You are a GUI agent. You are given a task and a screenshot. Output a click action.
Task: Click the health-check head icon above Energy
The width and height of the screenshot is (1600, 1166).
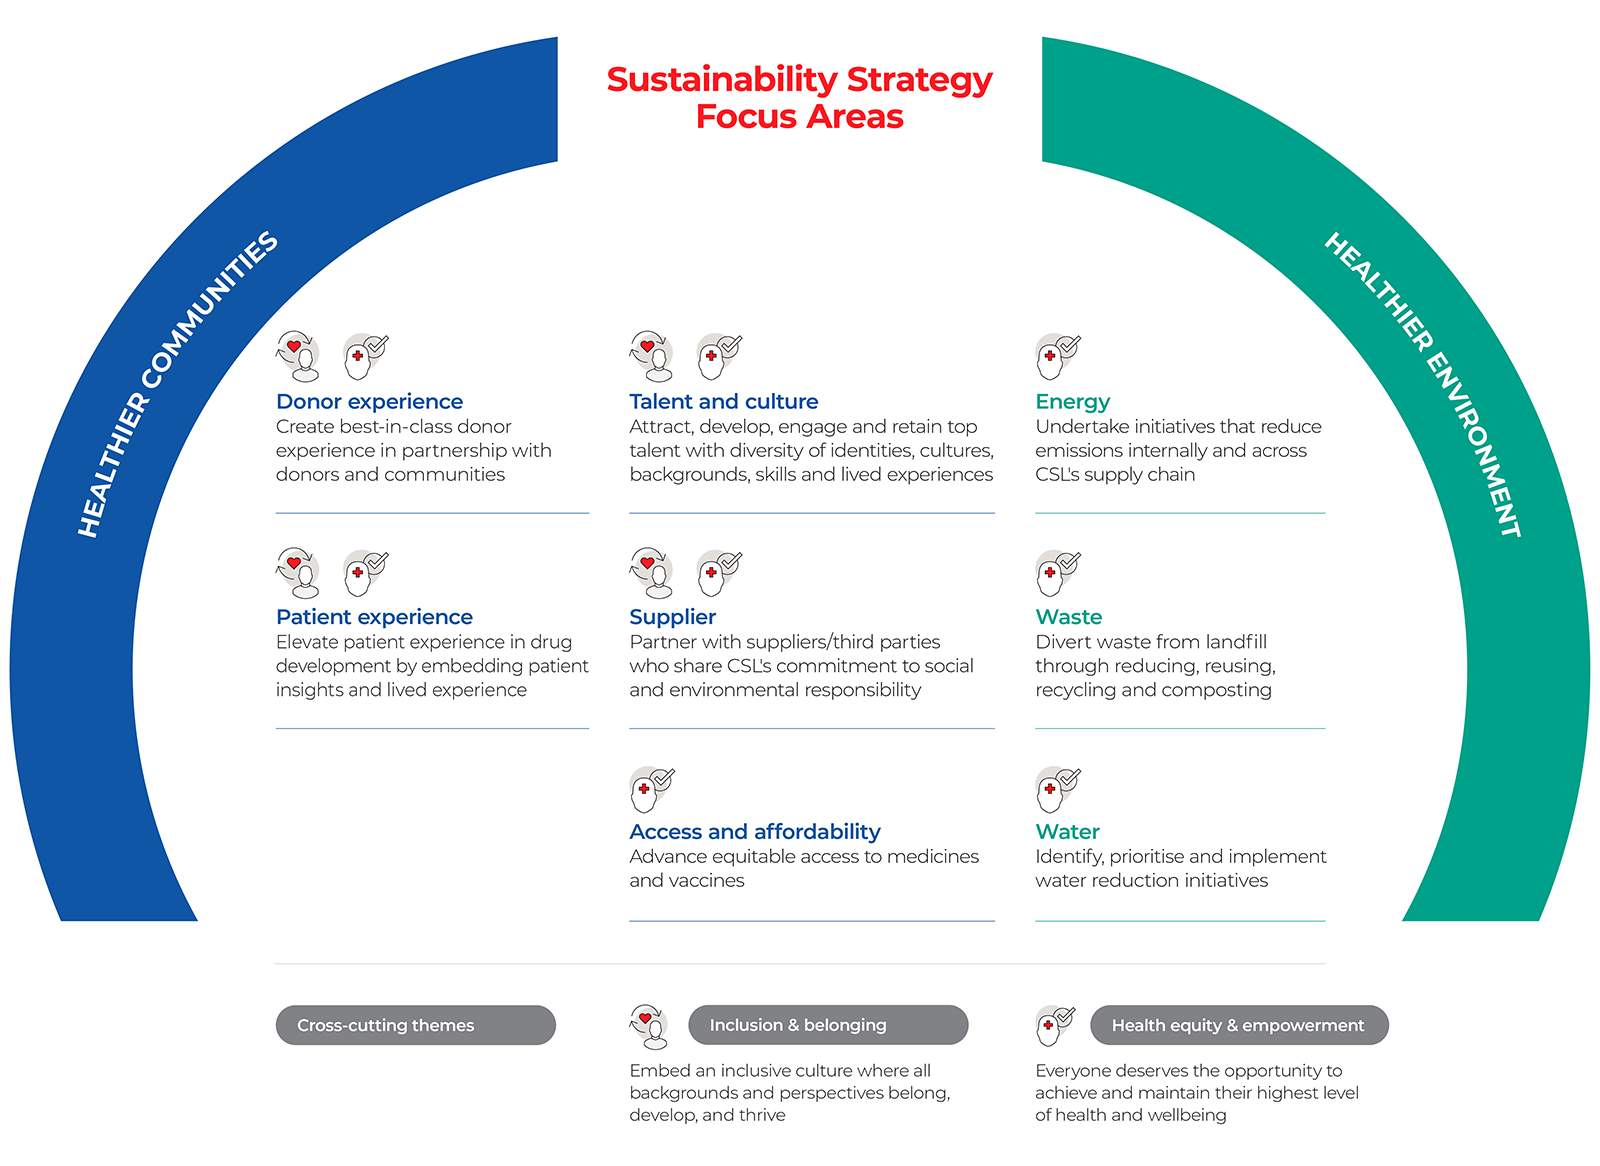pyautogui.click(x=1057, y=357)
